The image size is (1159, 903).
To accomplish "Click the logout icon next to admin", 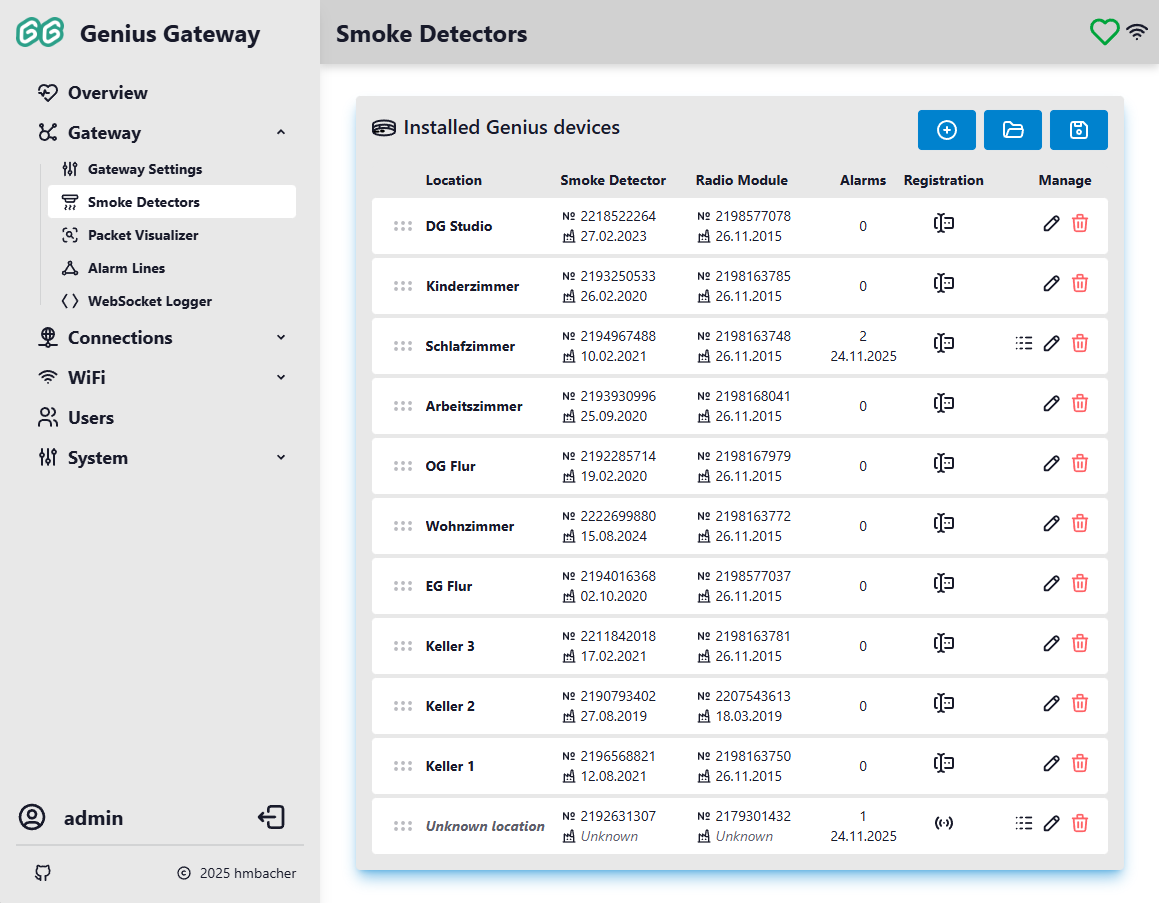I will click(271, 817).
